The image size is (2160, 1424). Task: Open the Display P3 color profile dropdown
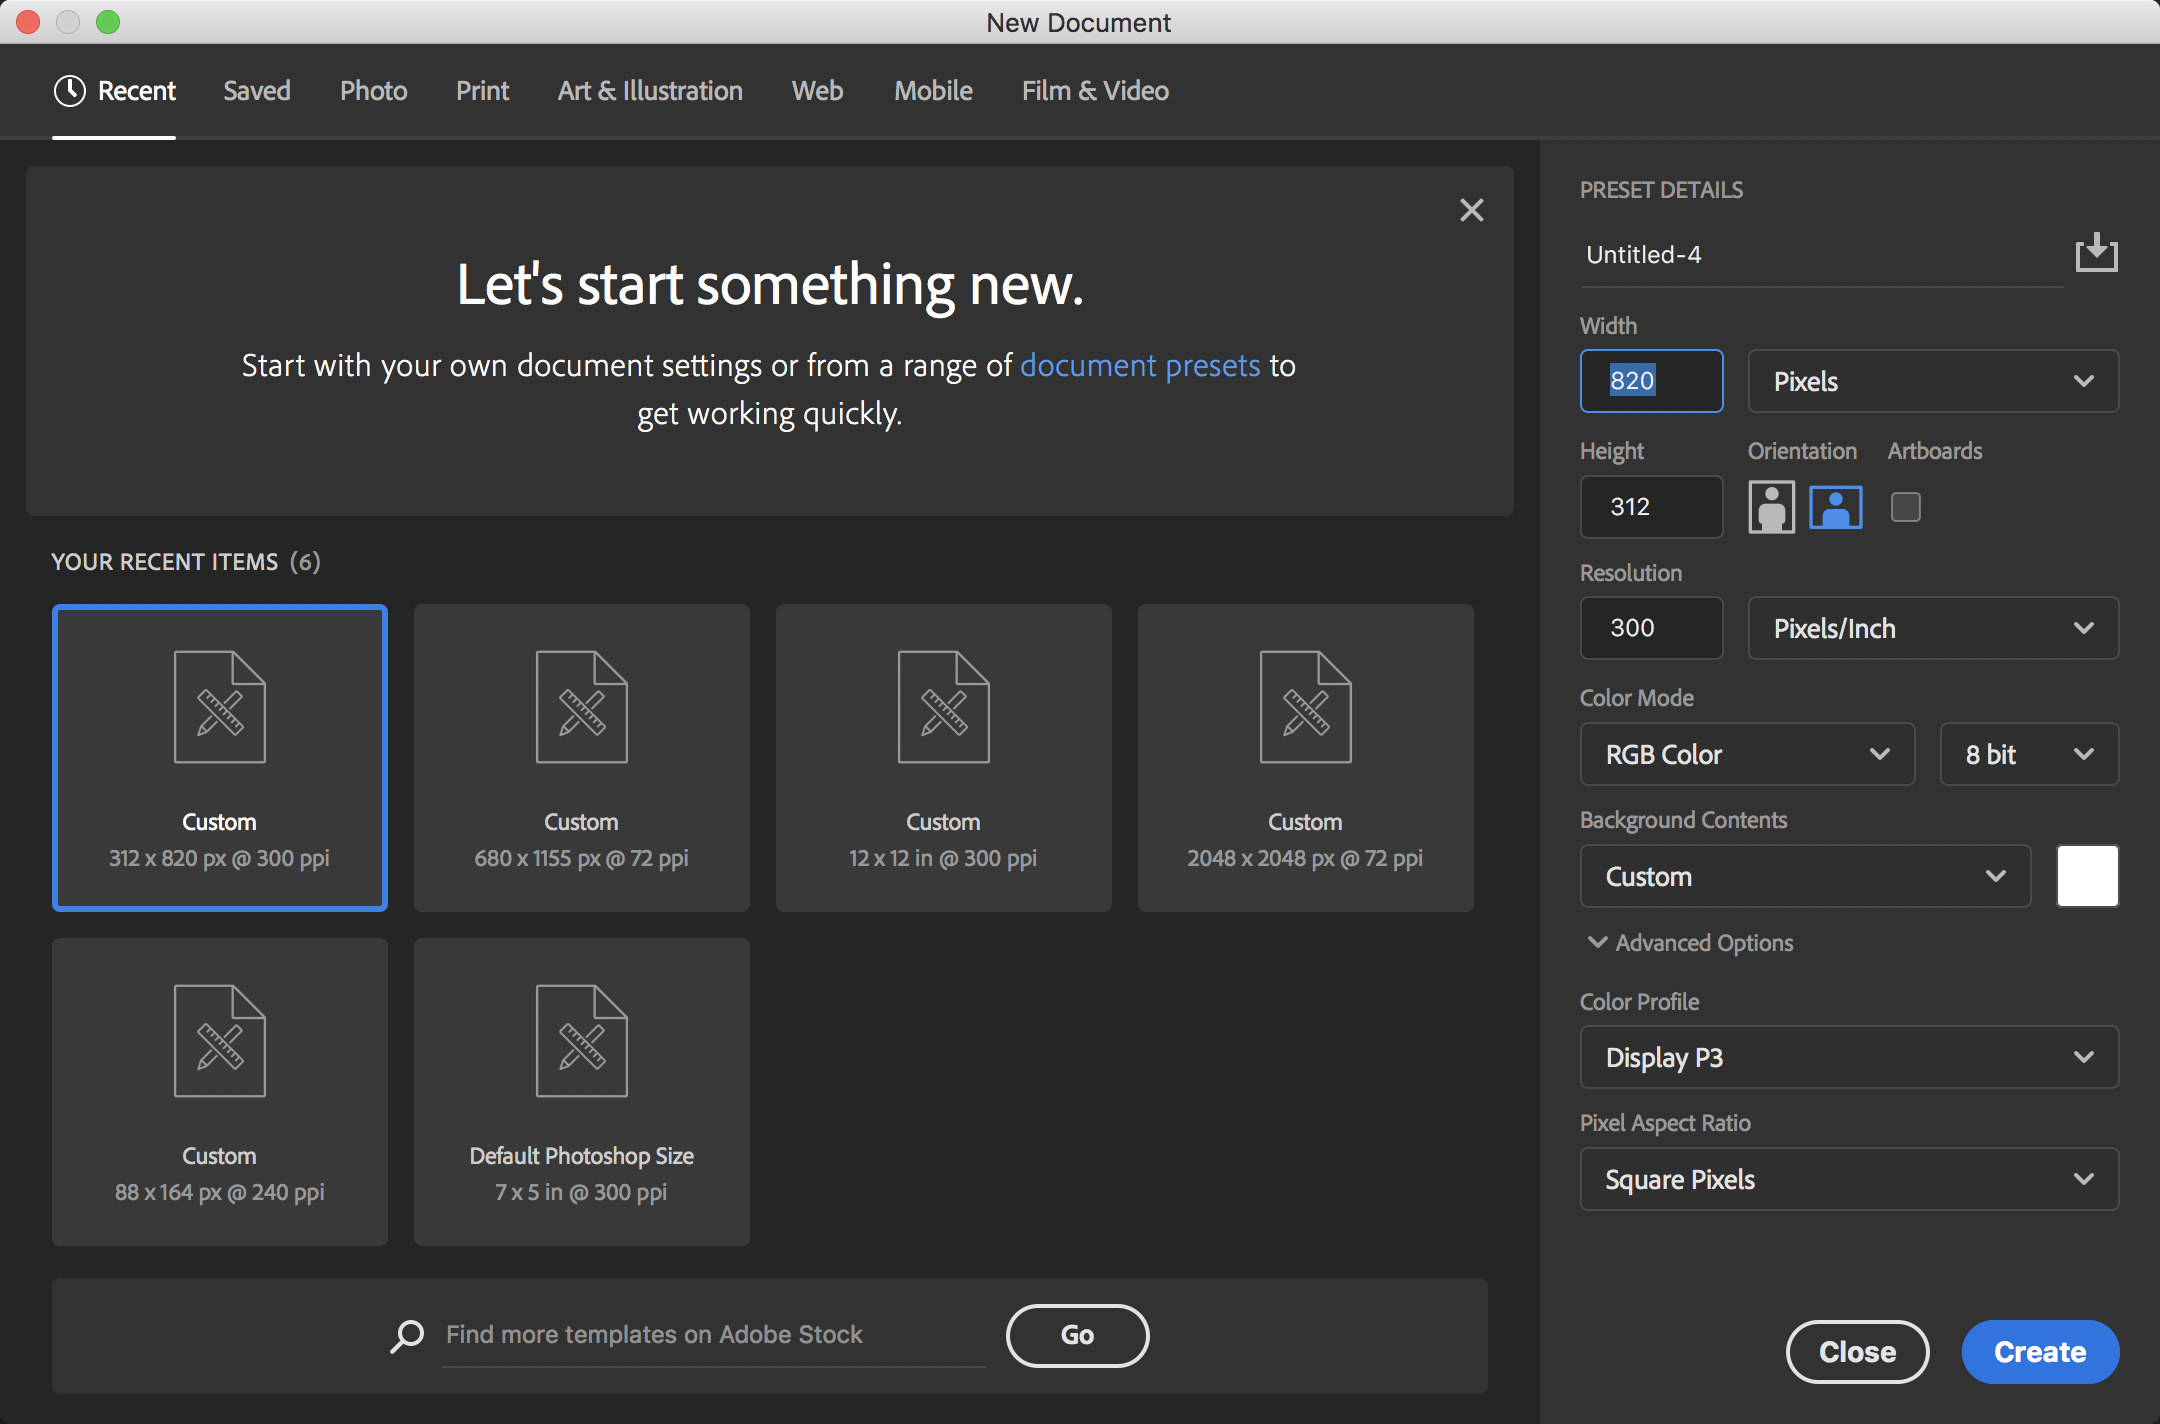(x=1848, y=1057)
